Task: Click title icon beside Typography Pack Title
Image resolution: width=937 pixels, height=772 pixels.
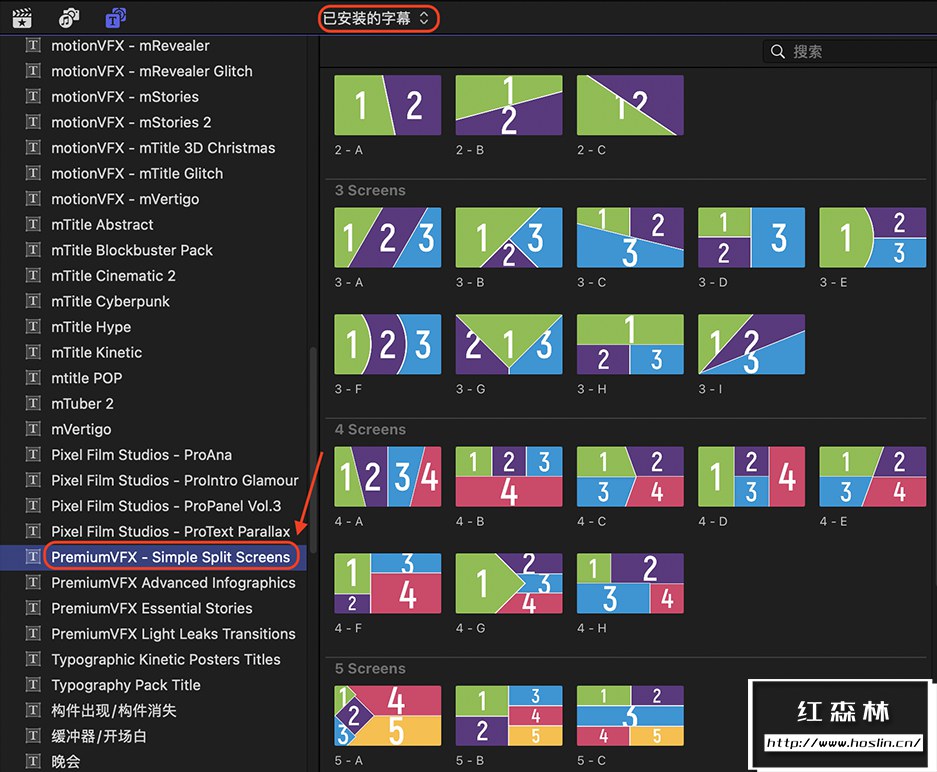Action: coord(33,685)
